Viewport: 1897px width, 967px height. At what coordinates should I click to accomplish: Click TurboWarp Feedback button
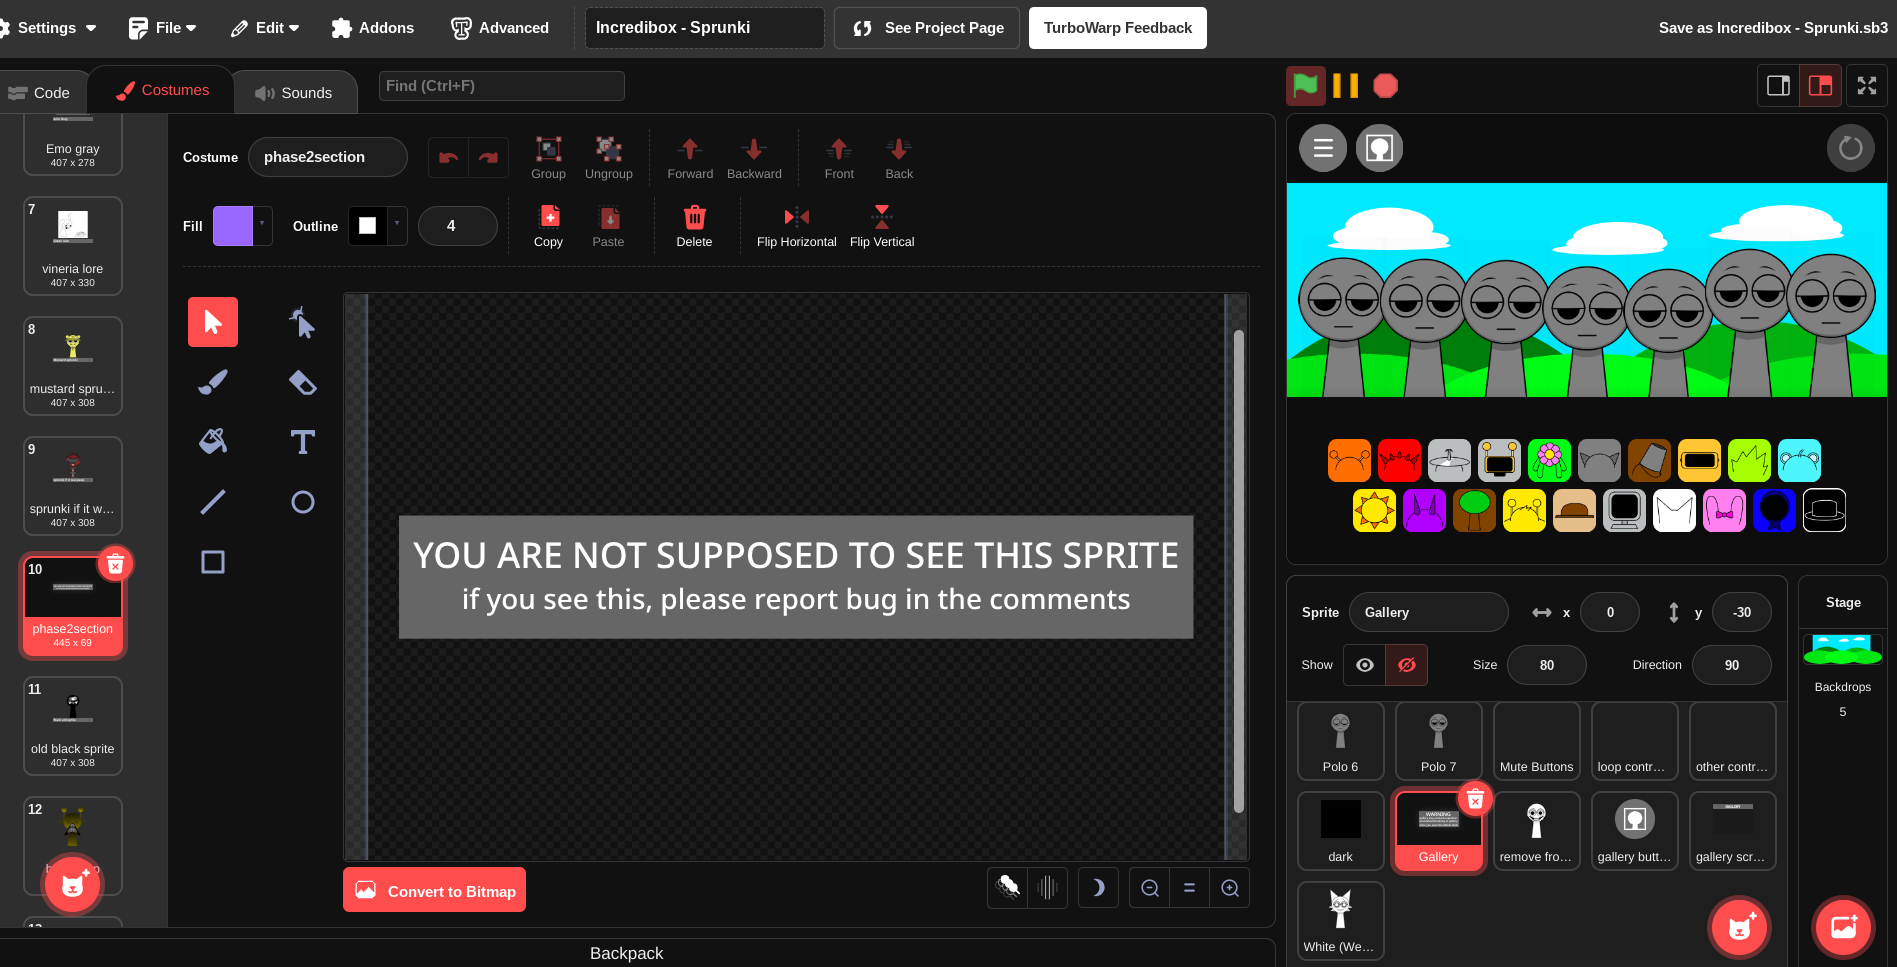click(x=1118, y=28)
